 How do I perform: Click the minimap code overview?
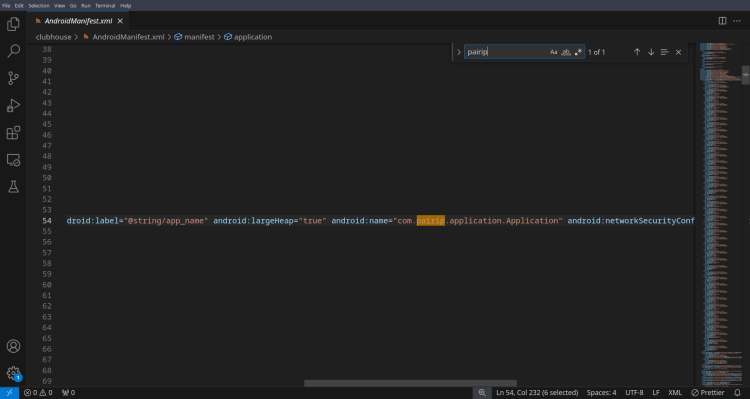721,214
